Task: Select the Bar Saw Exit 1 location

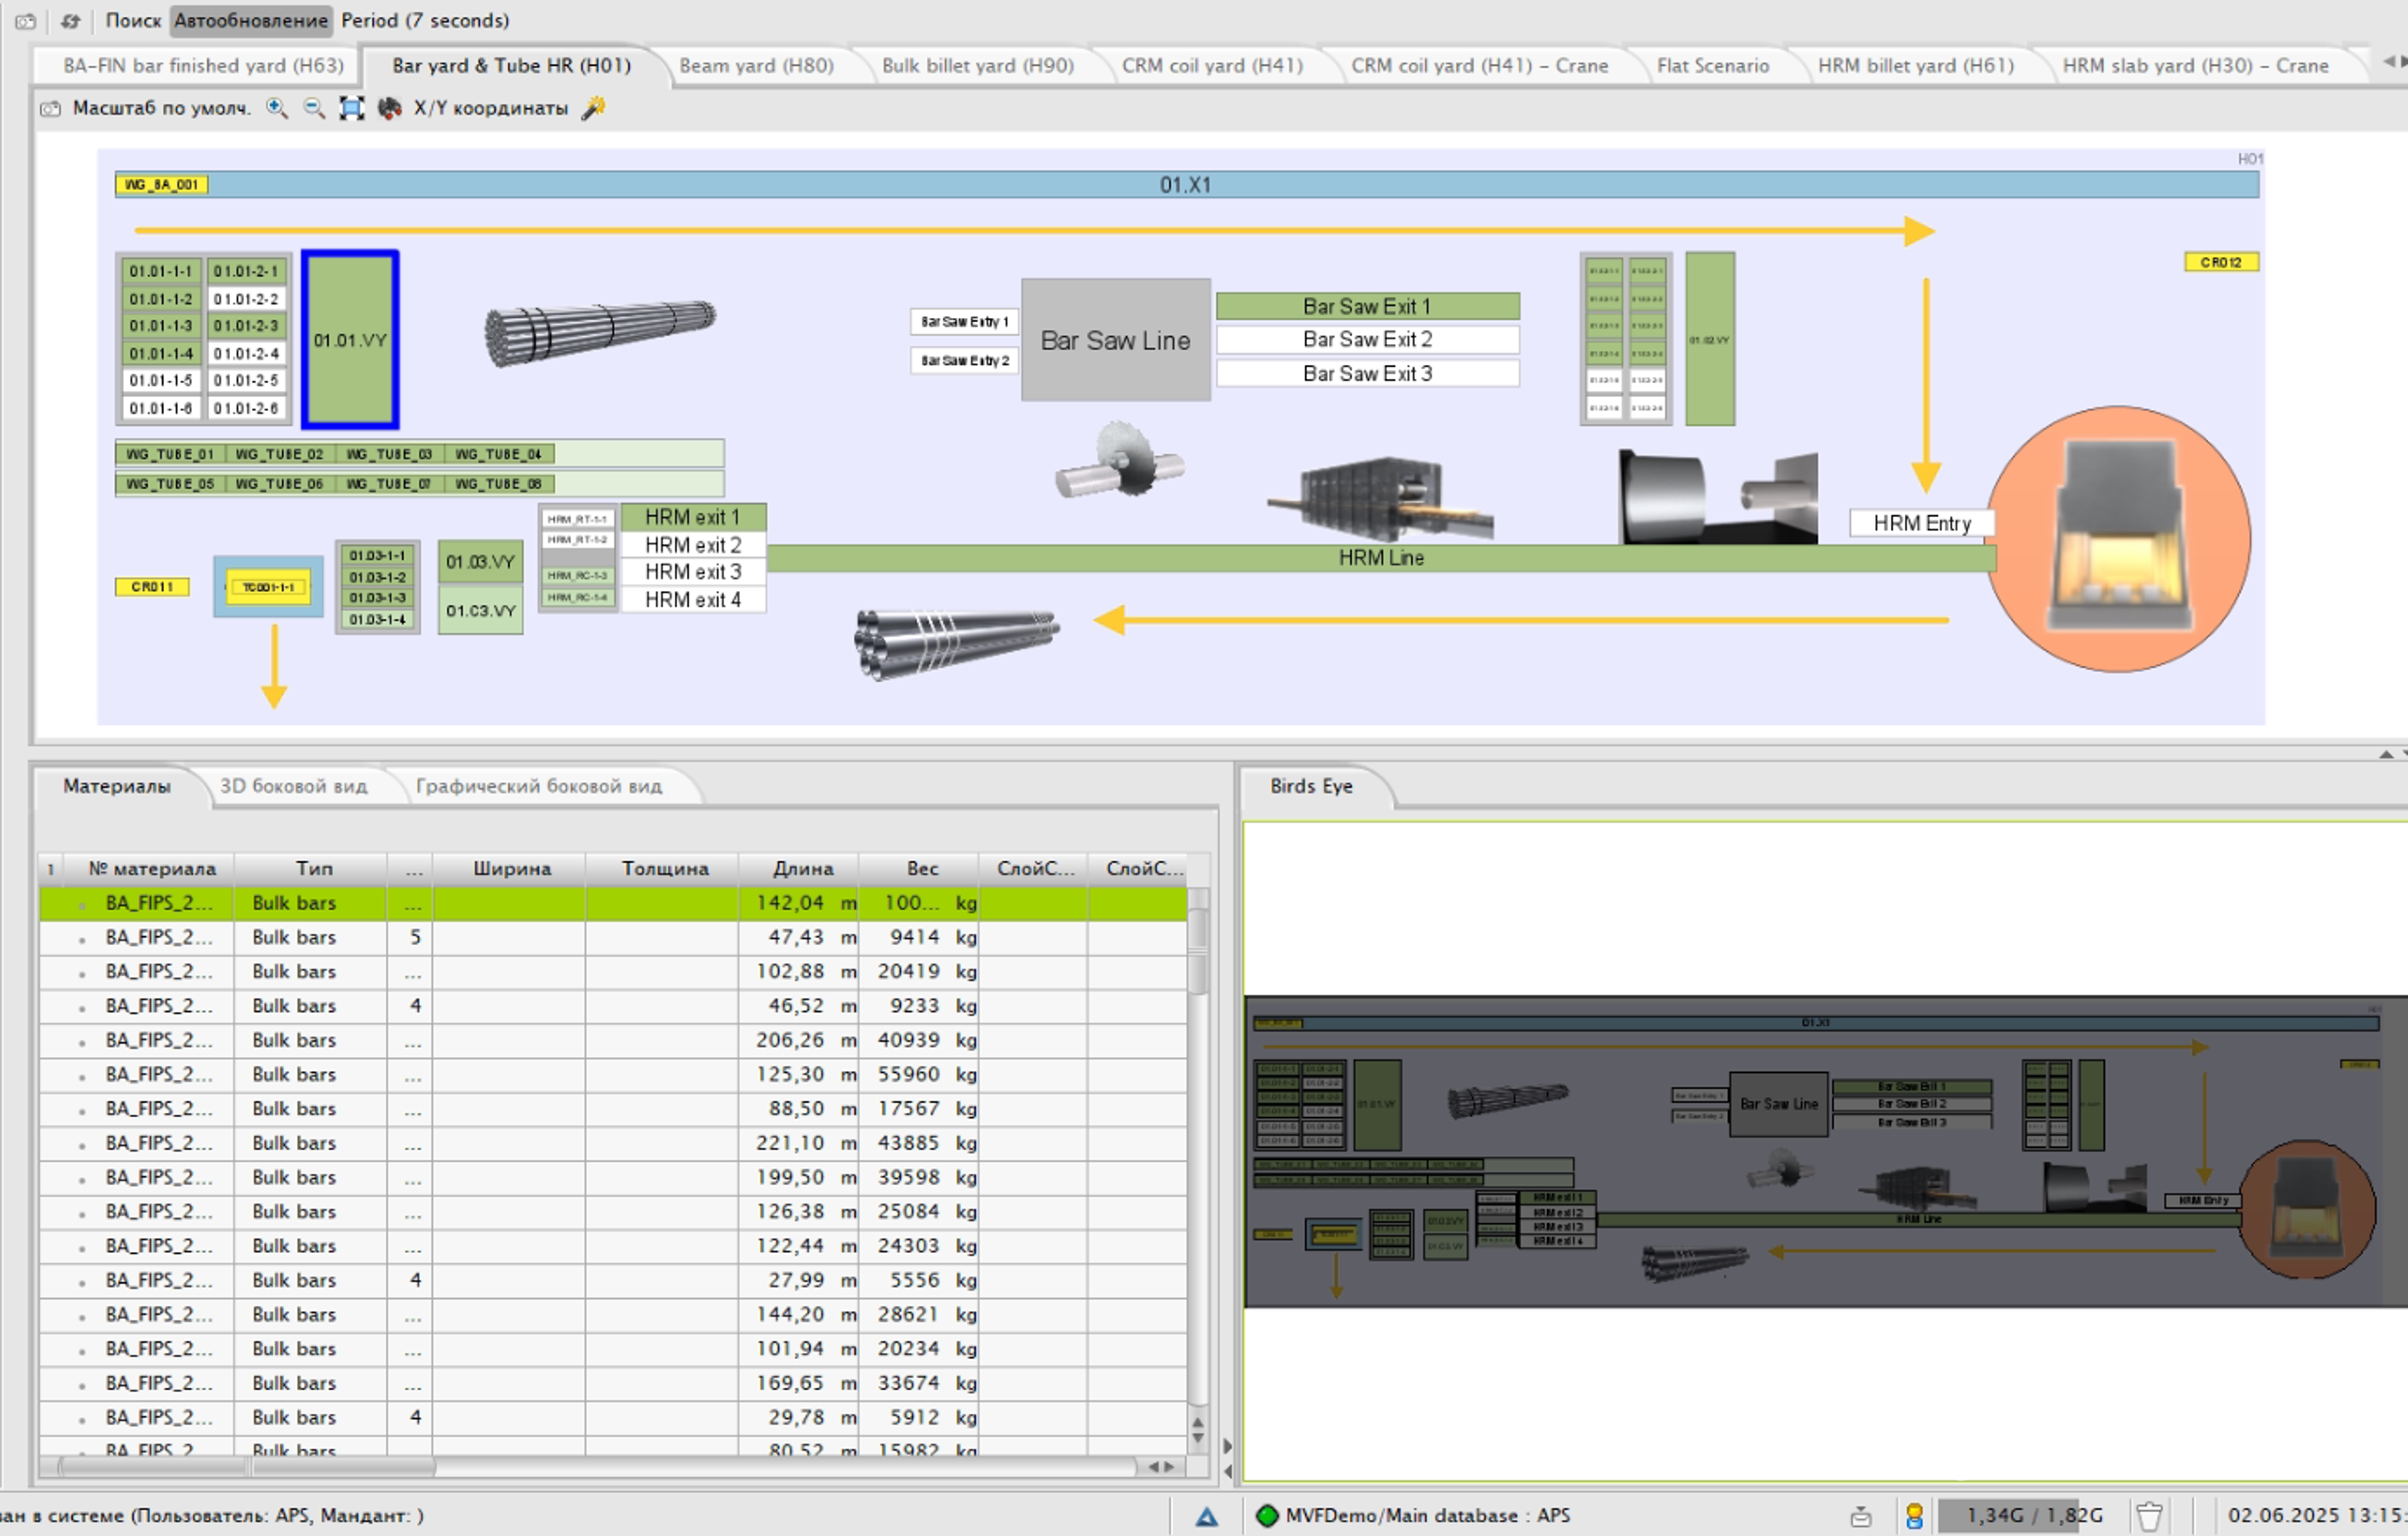Action: click(1367, 306)
